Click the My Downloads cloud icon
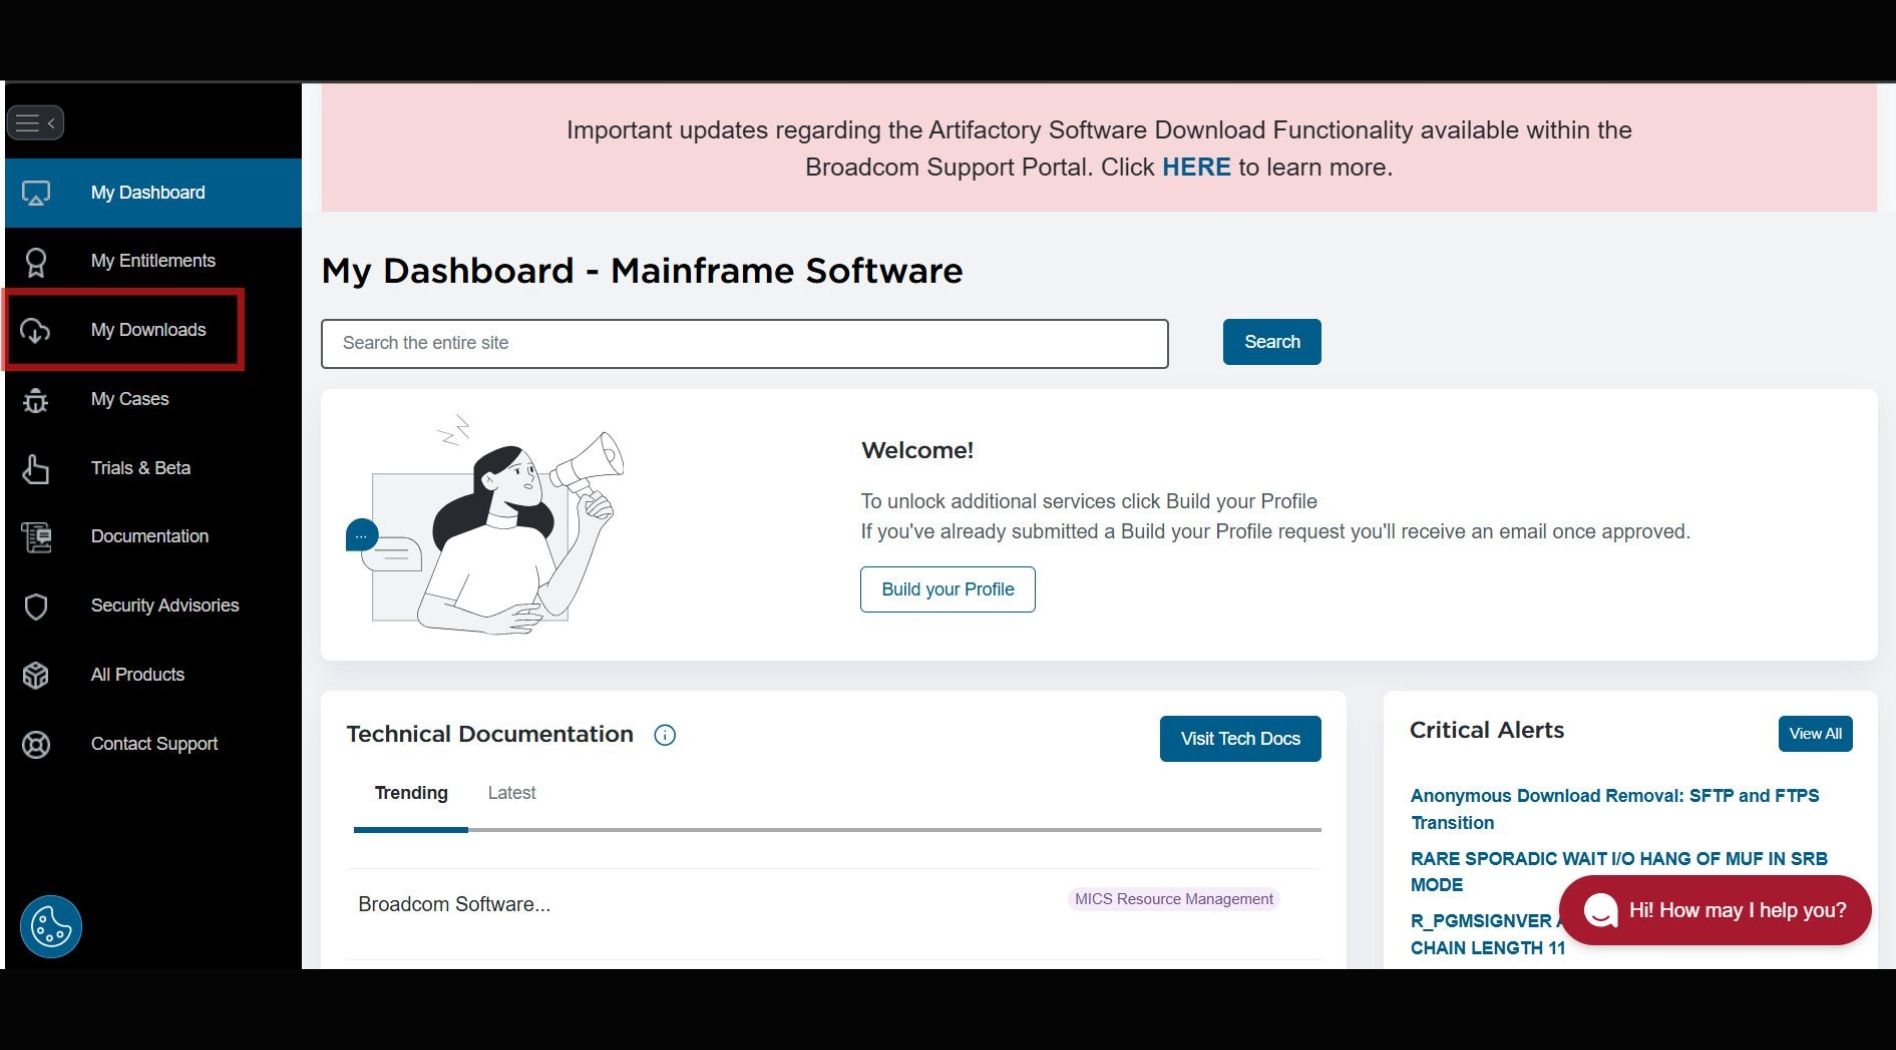Viewport: 1896px width, 1050px height. 35,330
